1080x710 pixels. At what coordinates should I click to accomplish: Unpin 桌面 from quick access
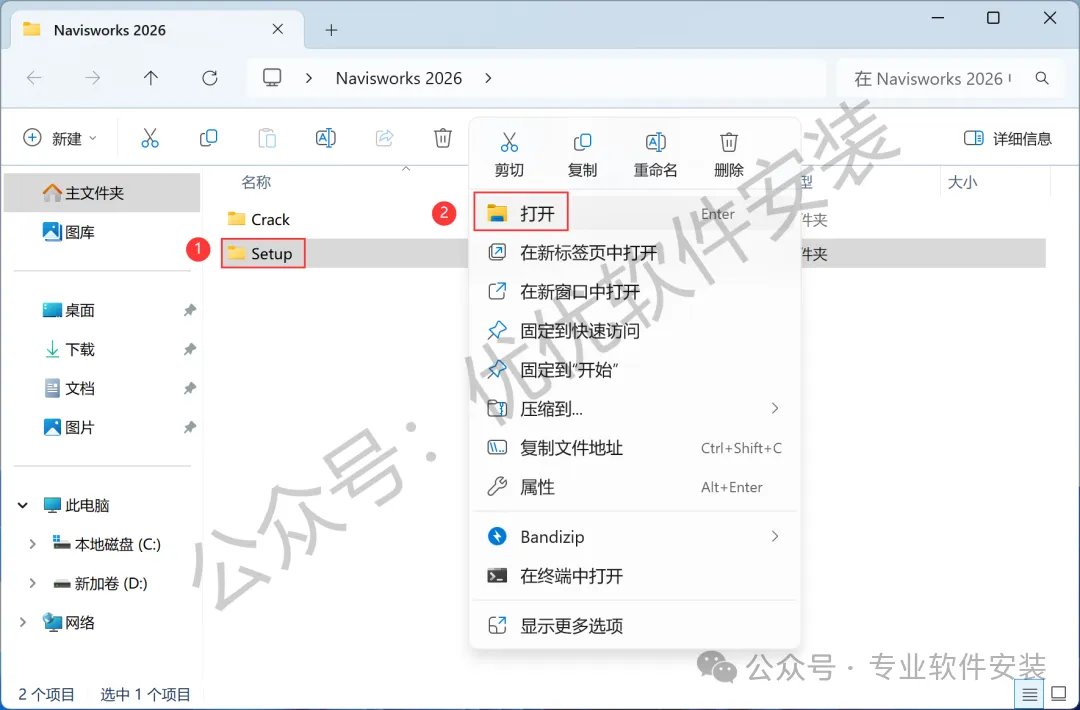click(x=189, y=311)
